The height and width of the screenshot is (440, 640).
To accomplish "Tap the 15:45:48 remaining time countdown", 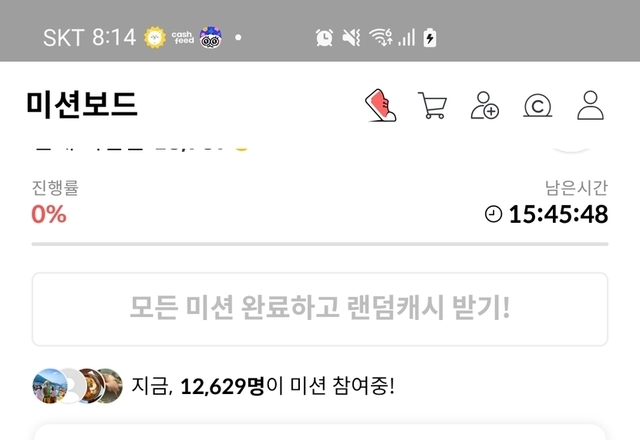I will 558,214.
